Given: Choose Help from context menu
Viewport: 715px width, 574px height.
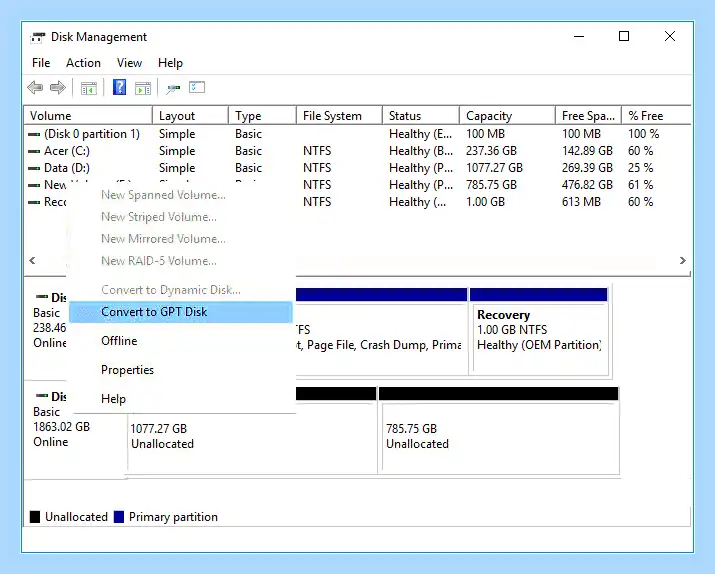Looking at the screenshot, I should coord(181,399).
